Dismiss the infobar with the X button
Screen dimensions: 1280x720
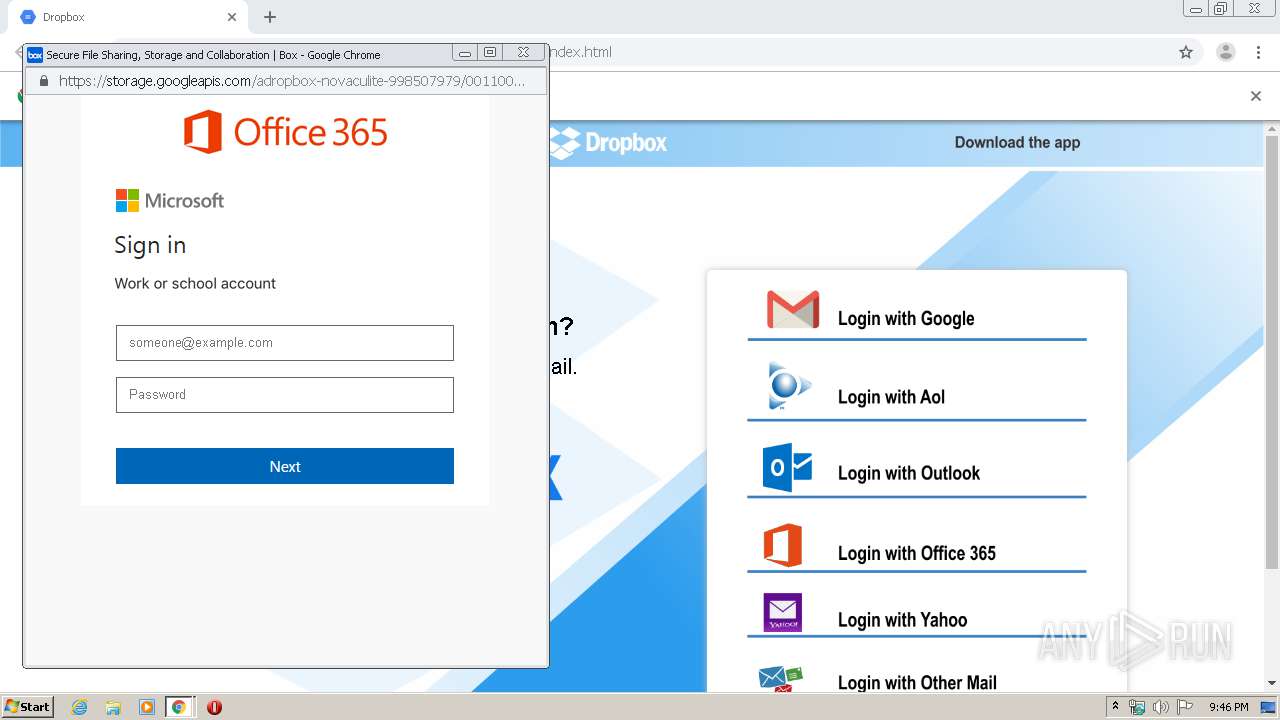point(1256,96)
